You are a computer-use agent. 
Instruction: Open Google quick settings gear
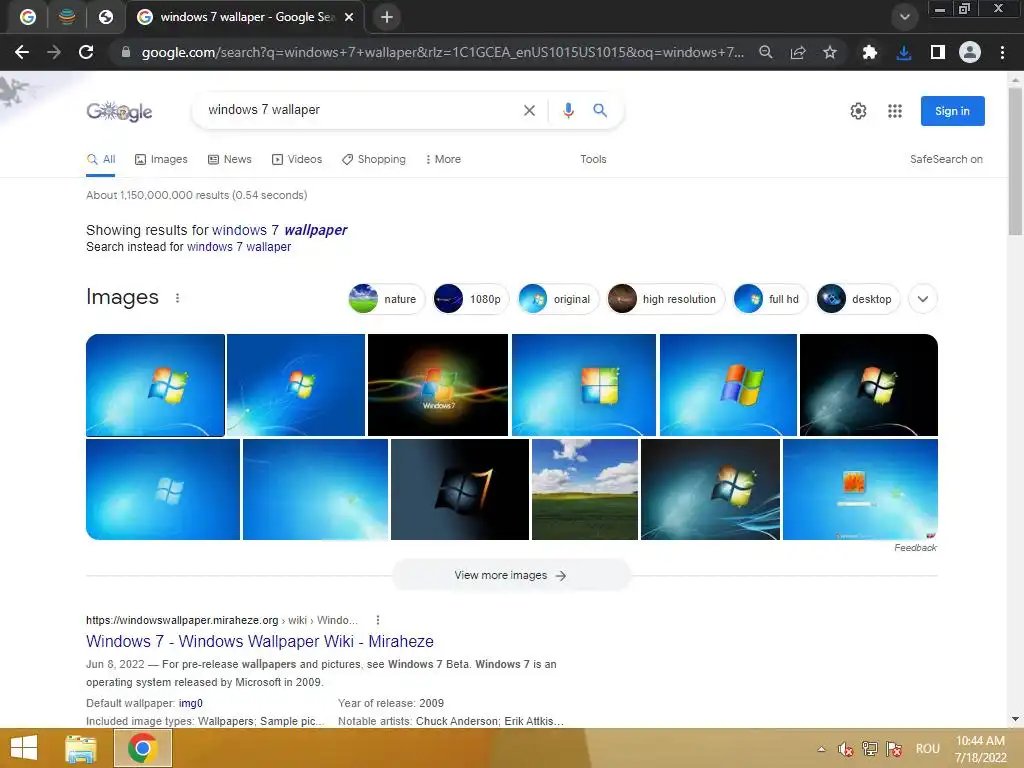point(858,111)
